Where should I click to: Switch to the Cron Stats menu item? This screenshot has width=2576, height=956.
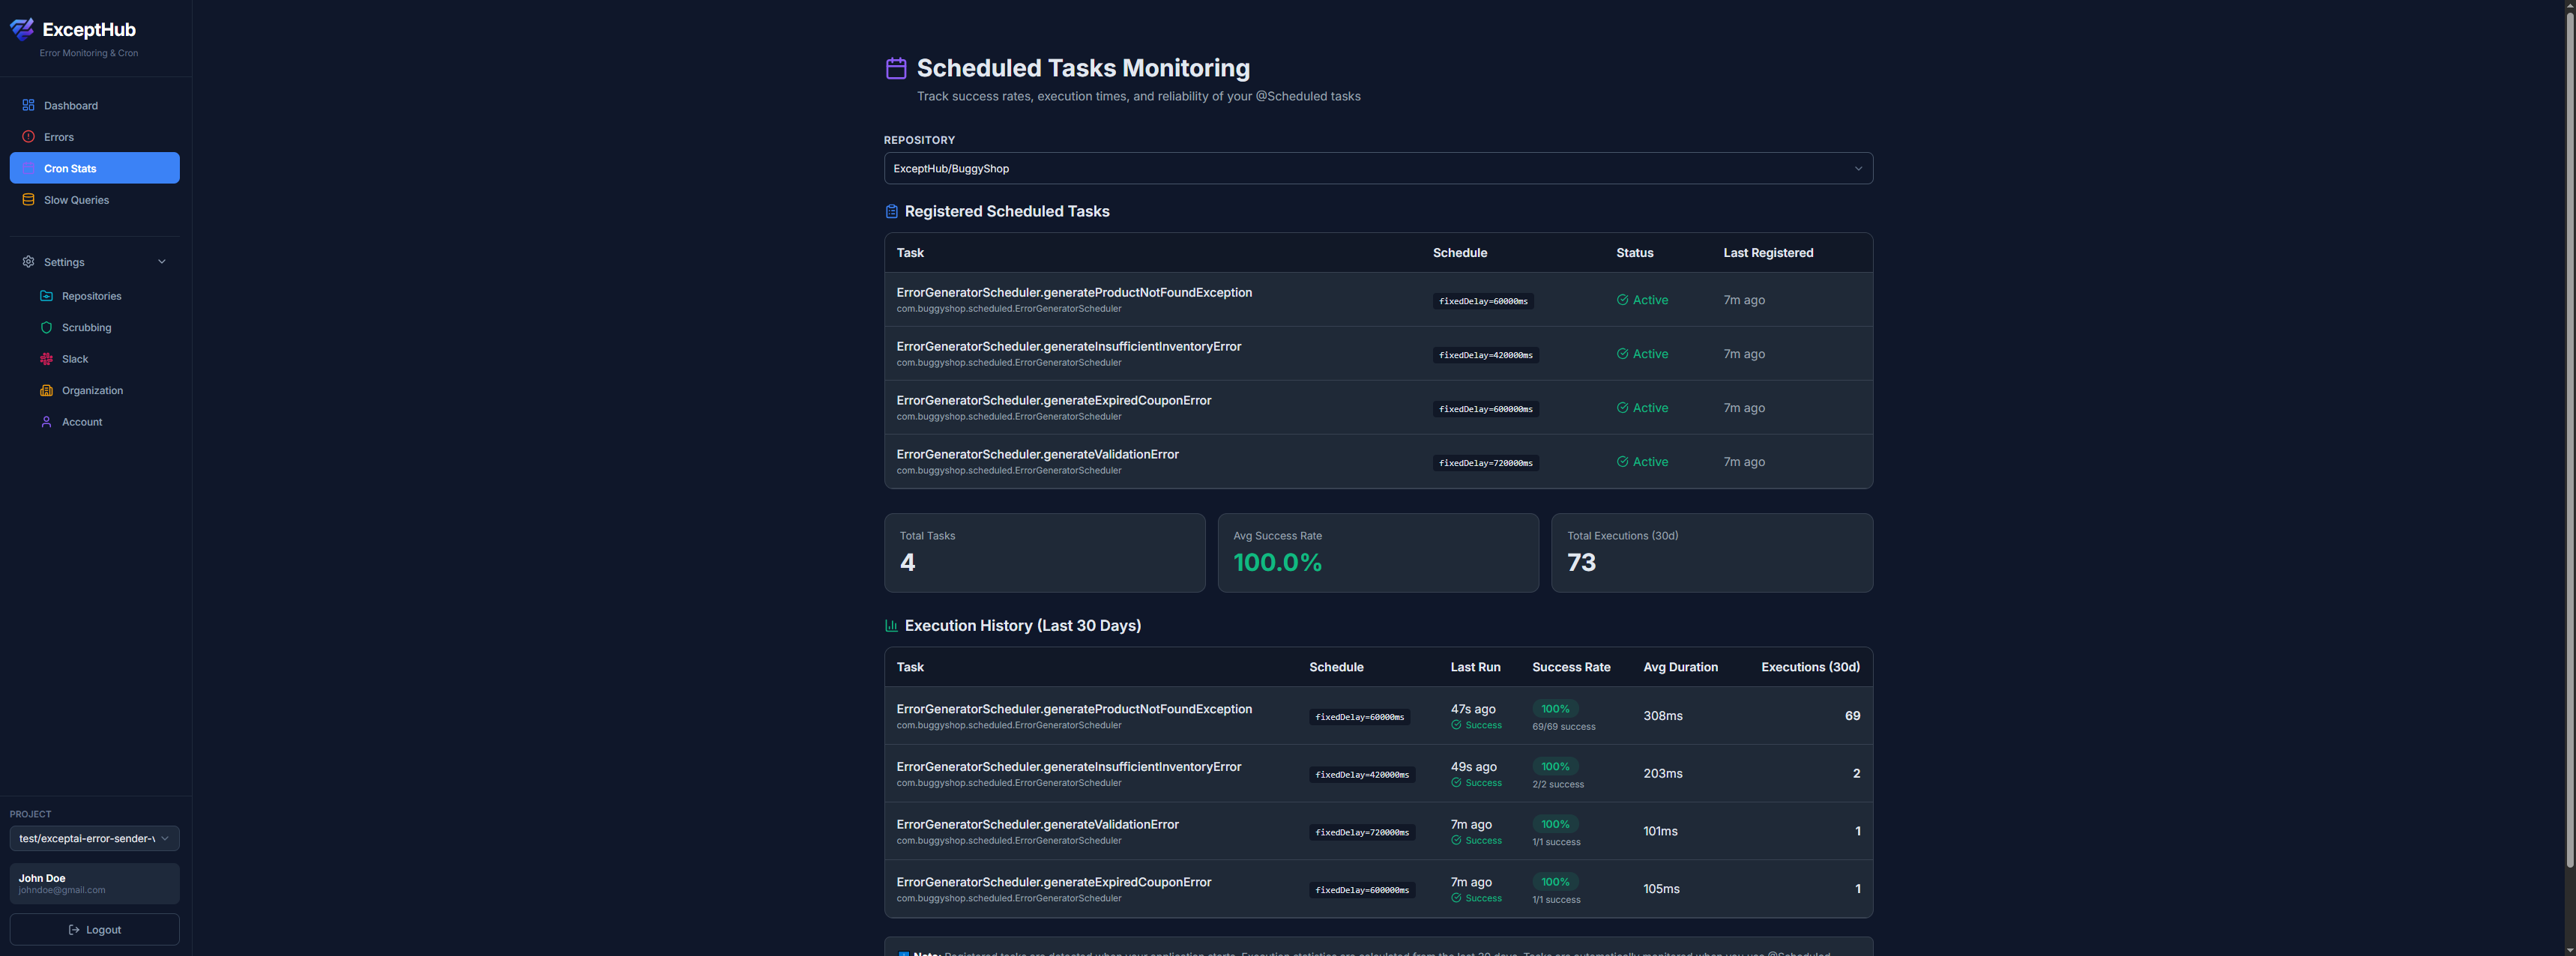point(70,168)
